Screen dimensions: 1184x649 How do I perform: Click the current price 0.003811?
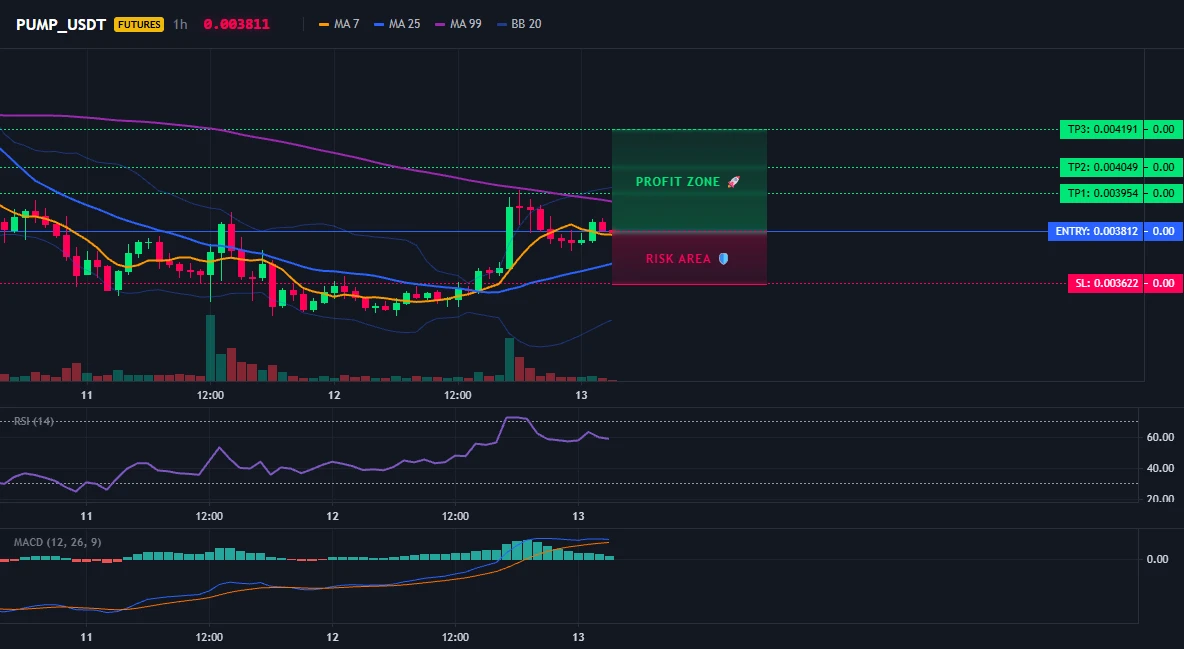point(236,24)
